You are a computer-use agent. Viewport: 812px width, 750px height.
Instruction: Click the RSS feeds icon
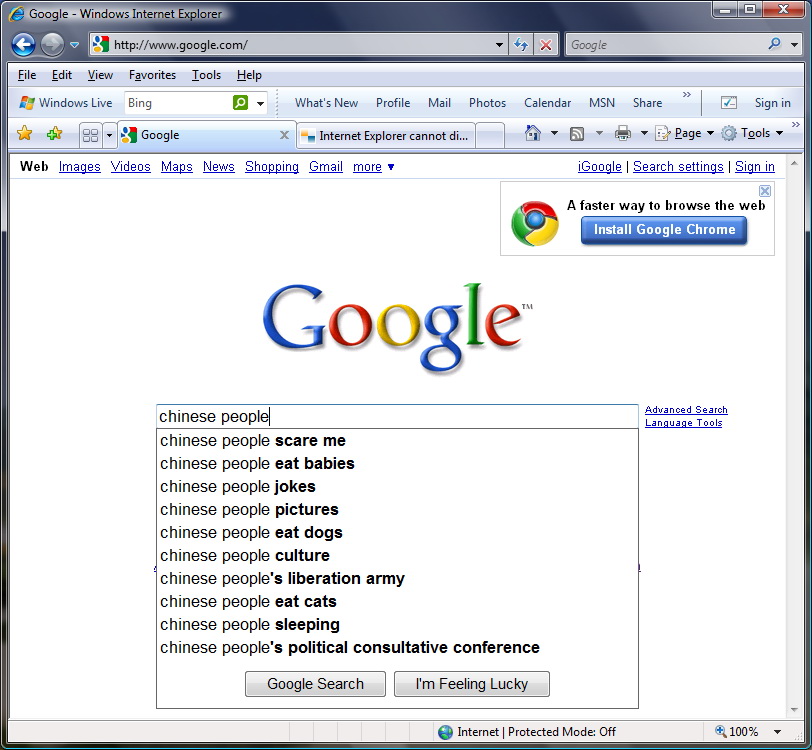(x=577, y=133)
